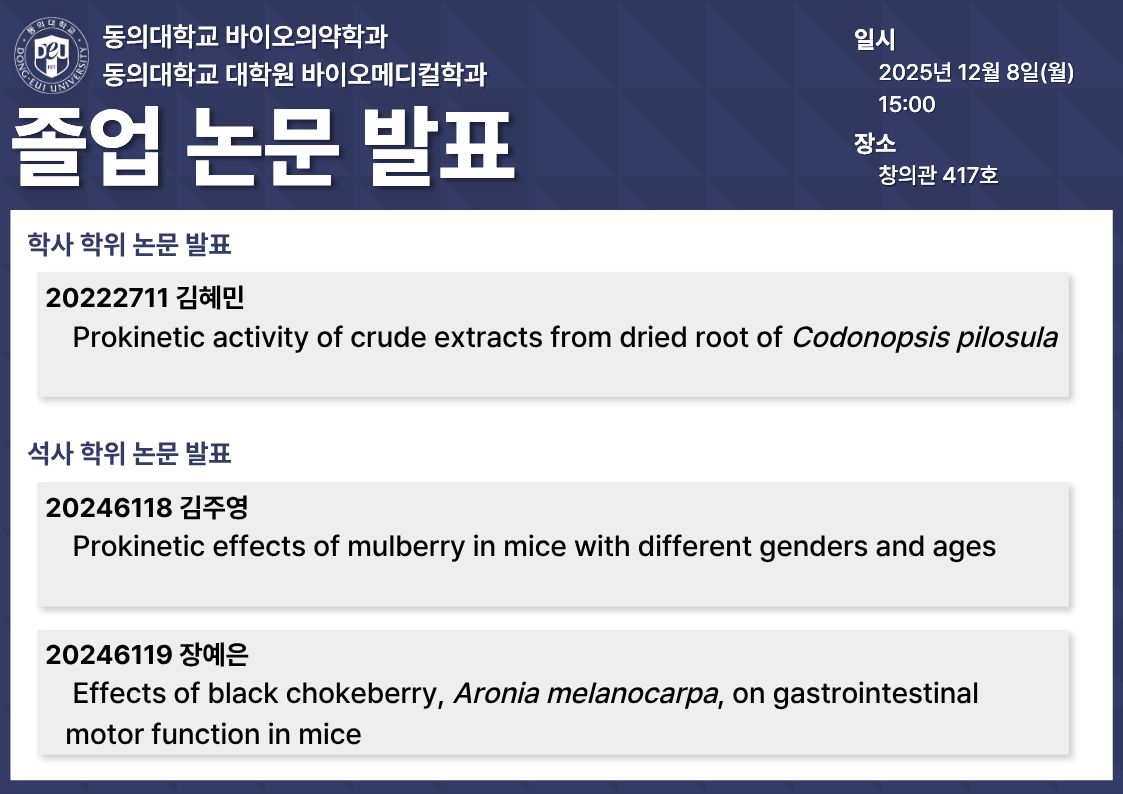Click the 대학원 바이오메디컬학과 department line
Image resolution: width=1123 pixels, height=794 pixels.
(x=296, y=75)
